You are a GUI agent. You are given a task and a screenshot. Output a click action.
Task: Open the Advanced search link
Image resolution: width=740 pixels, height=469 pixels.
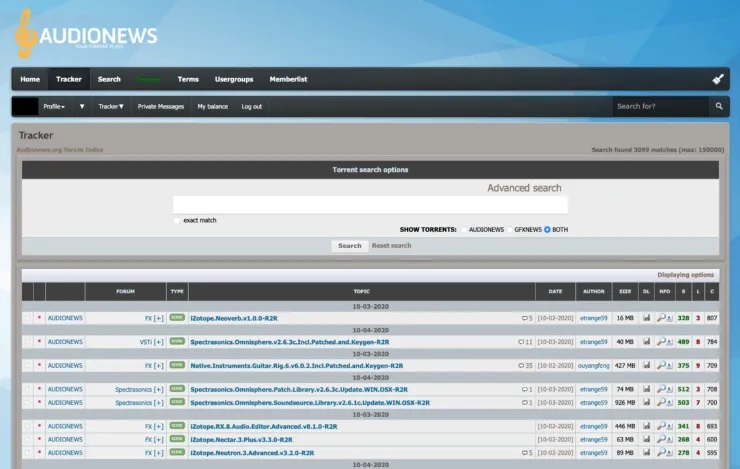point(524,188)
